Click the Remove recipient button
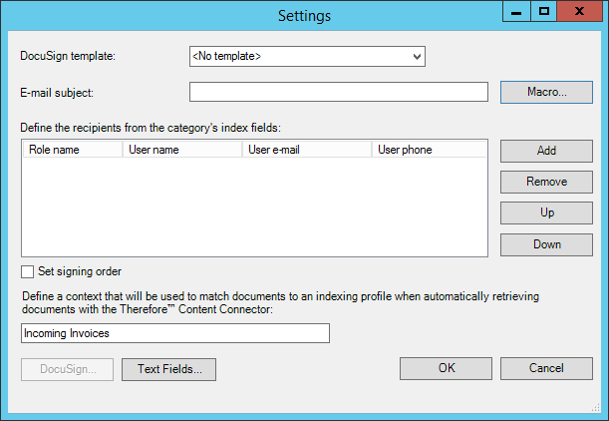 (x=546, y=182)
